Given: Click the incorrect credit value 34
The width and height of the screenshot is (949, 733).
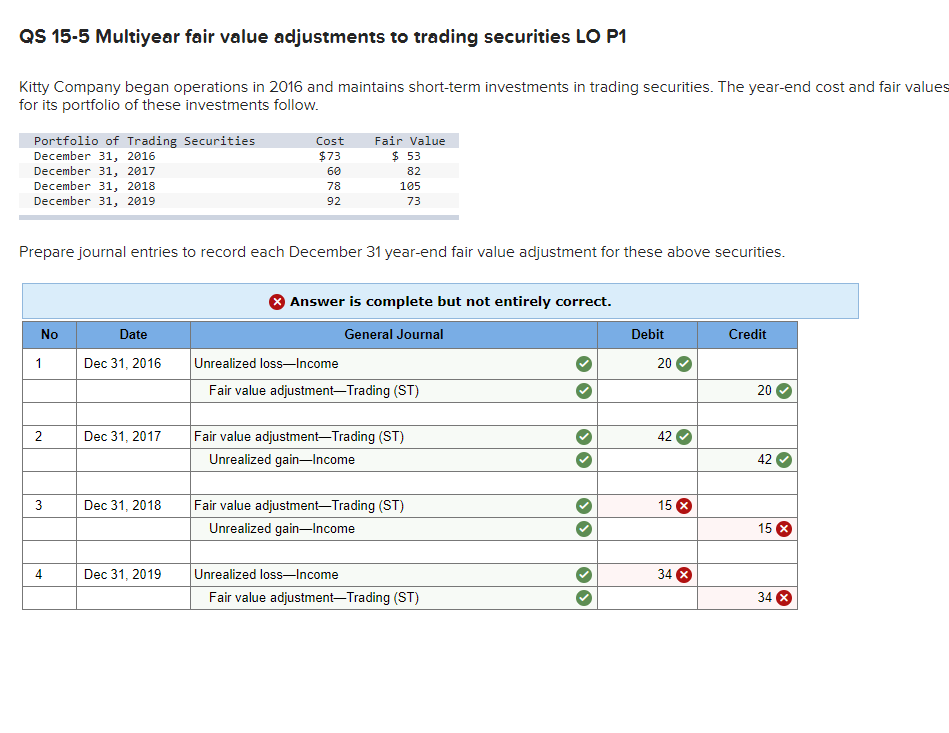Looking at the screenshot, I should point(764,598).
